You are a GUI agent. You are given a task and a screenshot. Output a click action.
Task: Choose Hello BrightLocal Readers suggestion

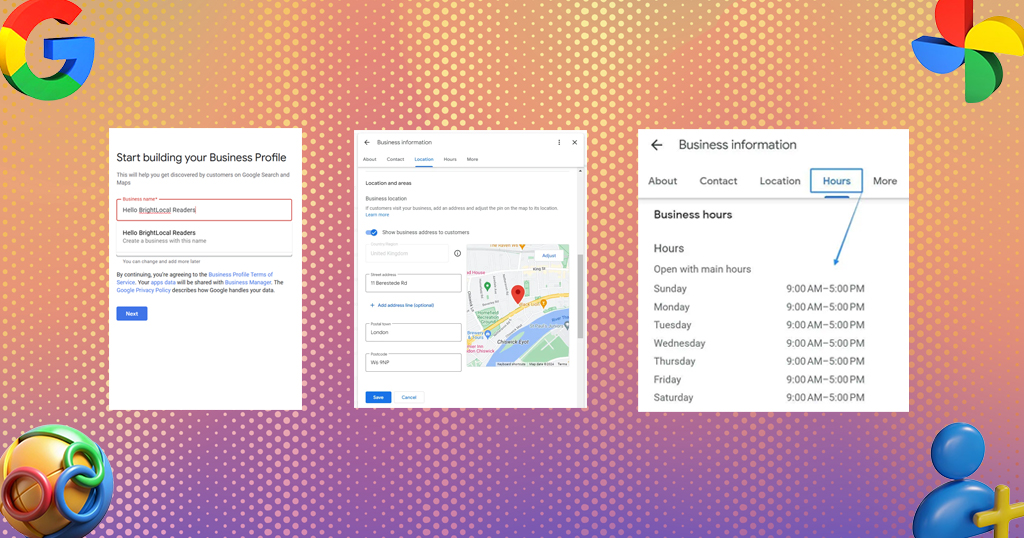tap(204, 236)
